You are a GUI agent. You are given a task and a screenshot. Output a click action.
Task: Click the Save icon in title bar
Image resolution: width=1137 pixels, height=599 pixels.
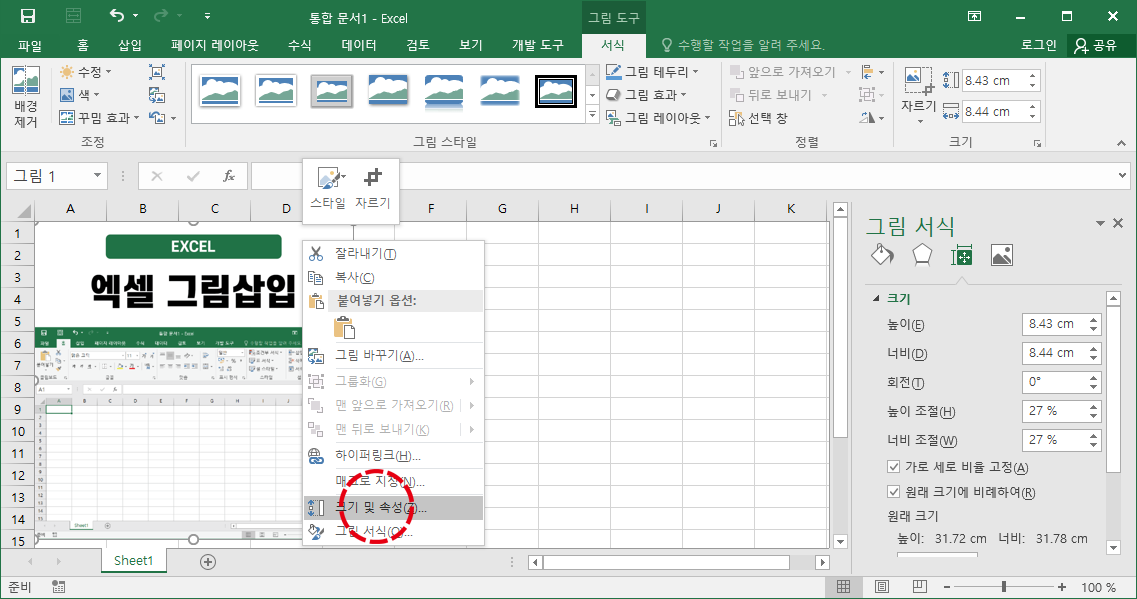[28, 16]
